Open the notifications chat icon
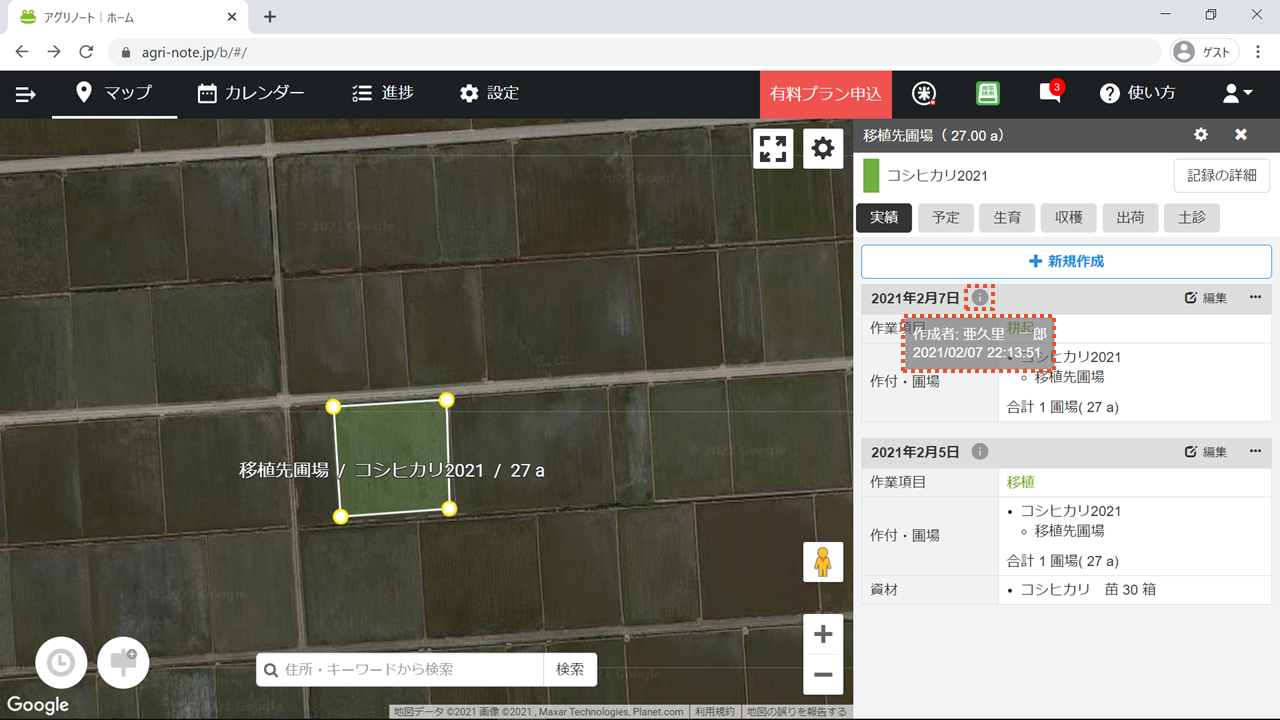Viewport: 1280px width, 720px height. [1050, 93]
